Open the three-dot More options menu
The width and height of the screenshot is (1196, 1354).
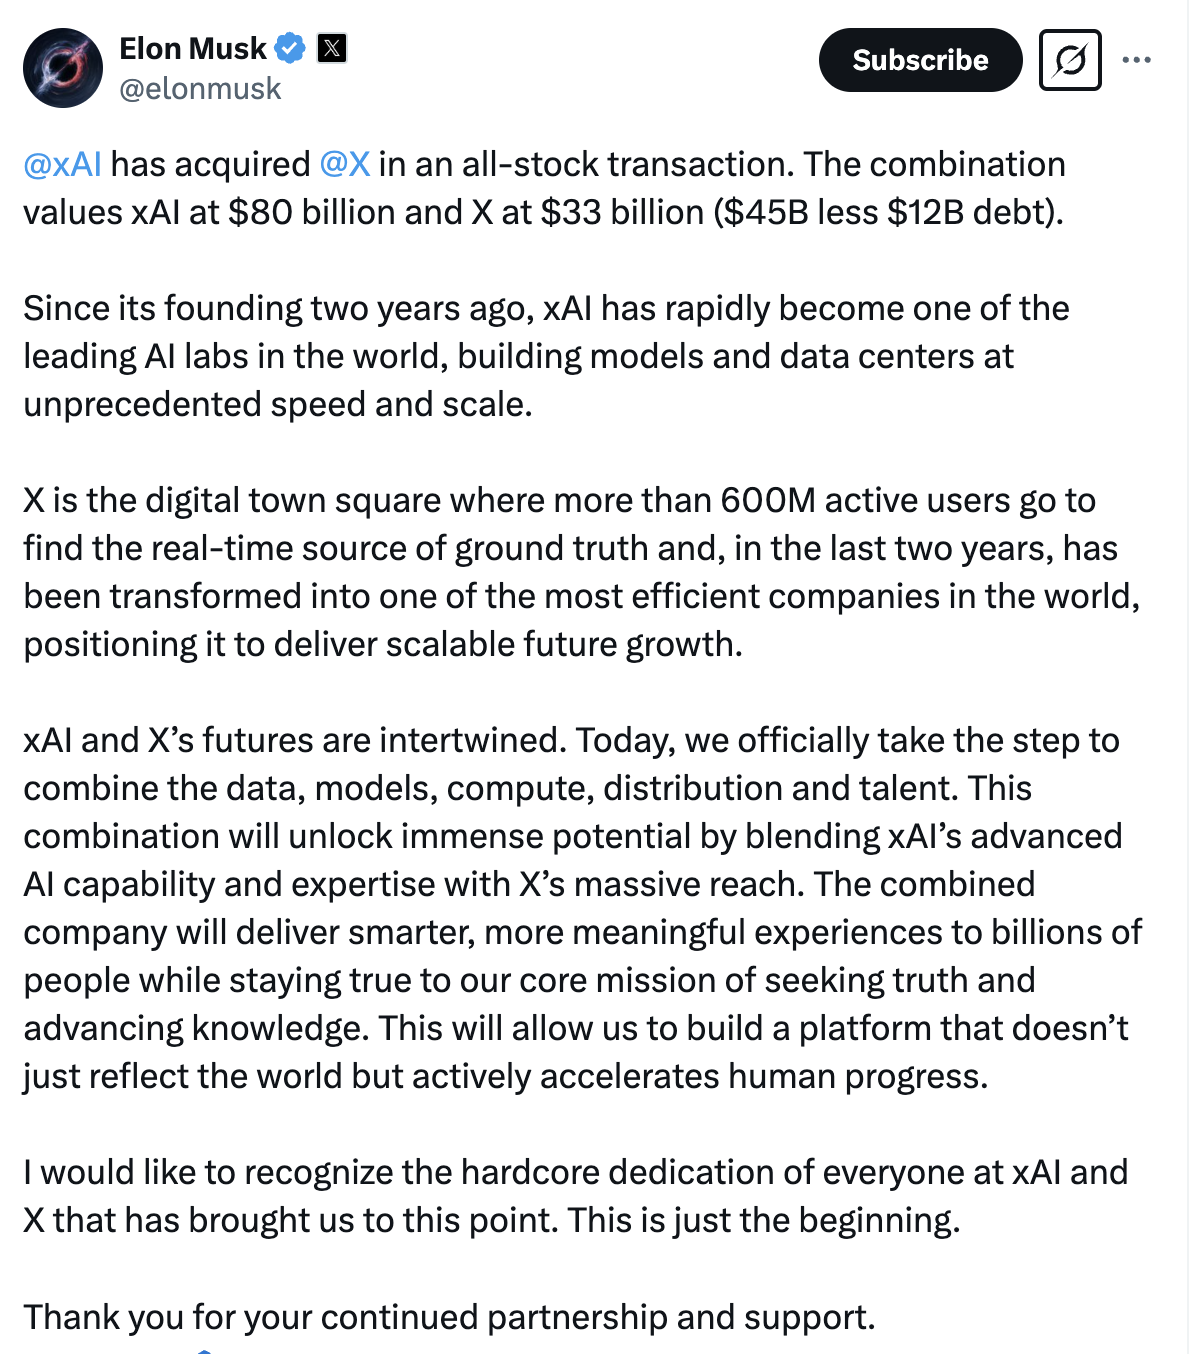1136,61
